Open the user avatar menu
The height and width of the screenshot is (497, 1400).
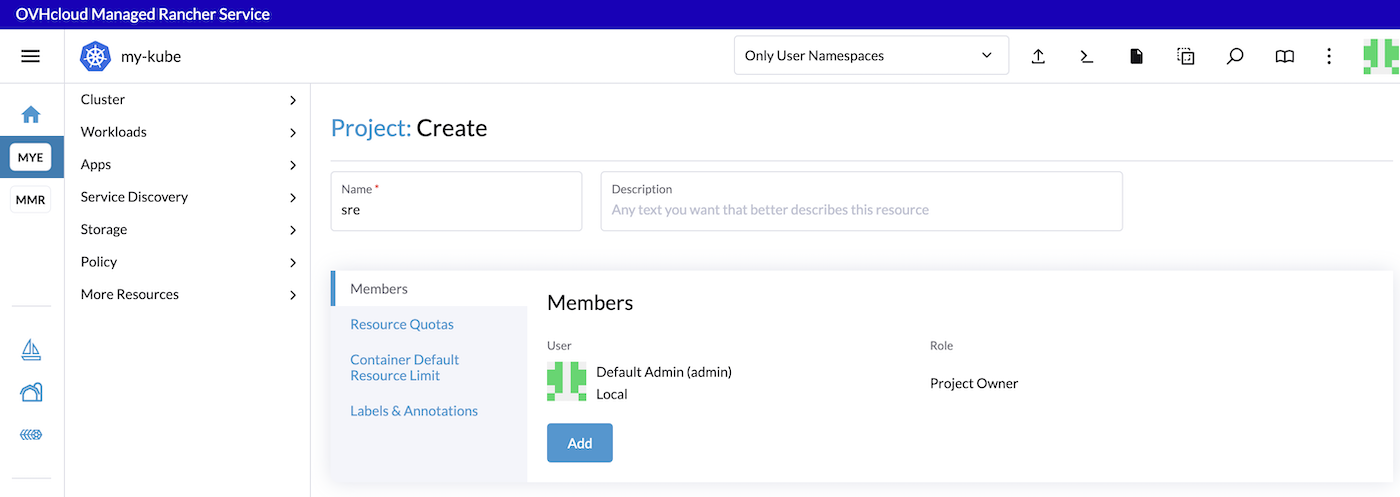click(1380, 56)
